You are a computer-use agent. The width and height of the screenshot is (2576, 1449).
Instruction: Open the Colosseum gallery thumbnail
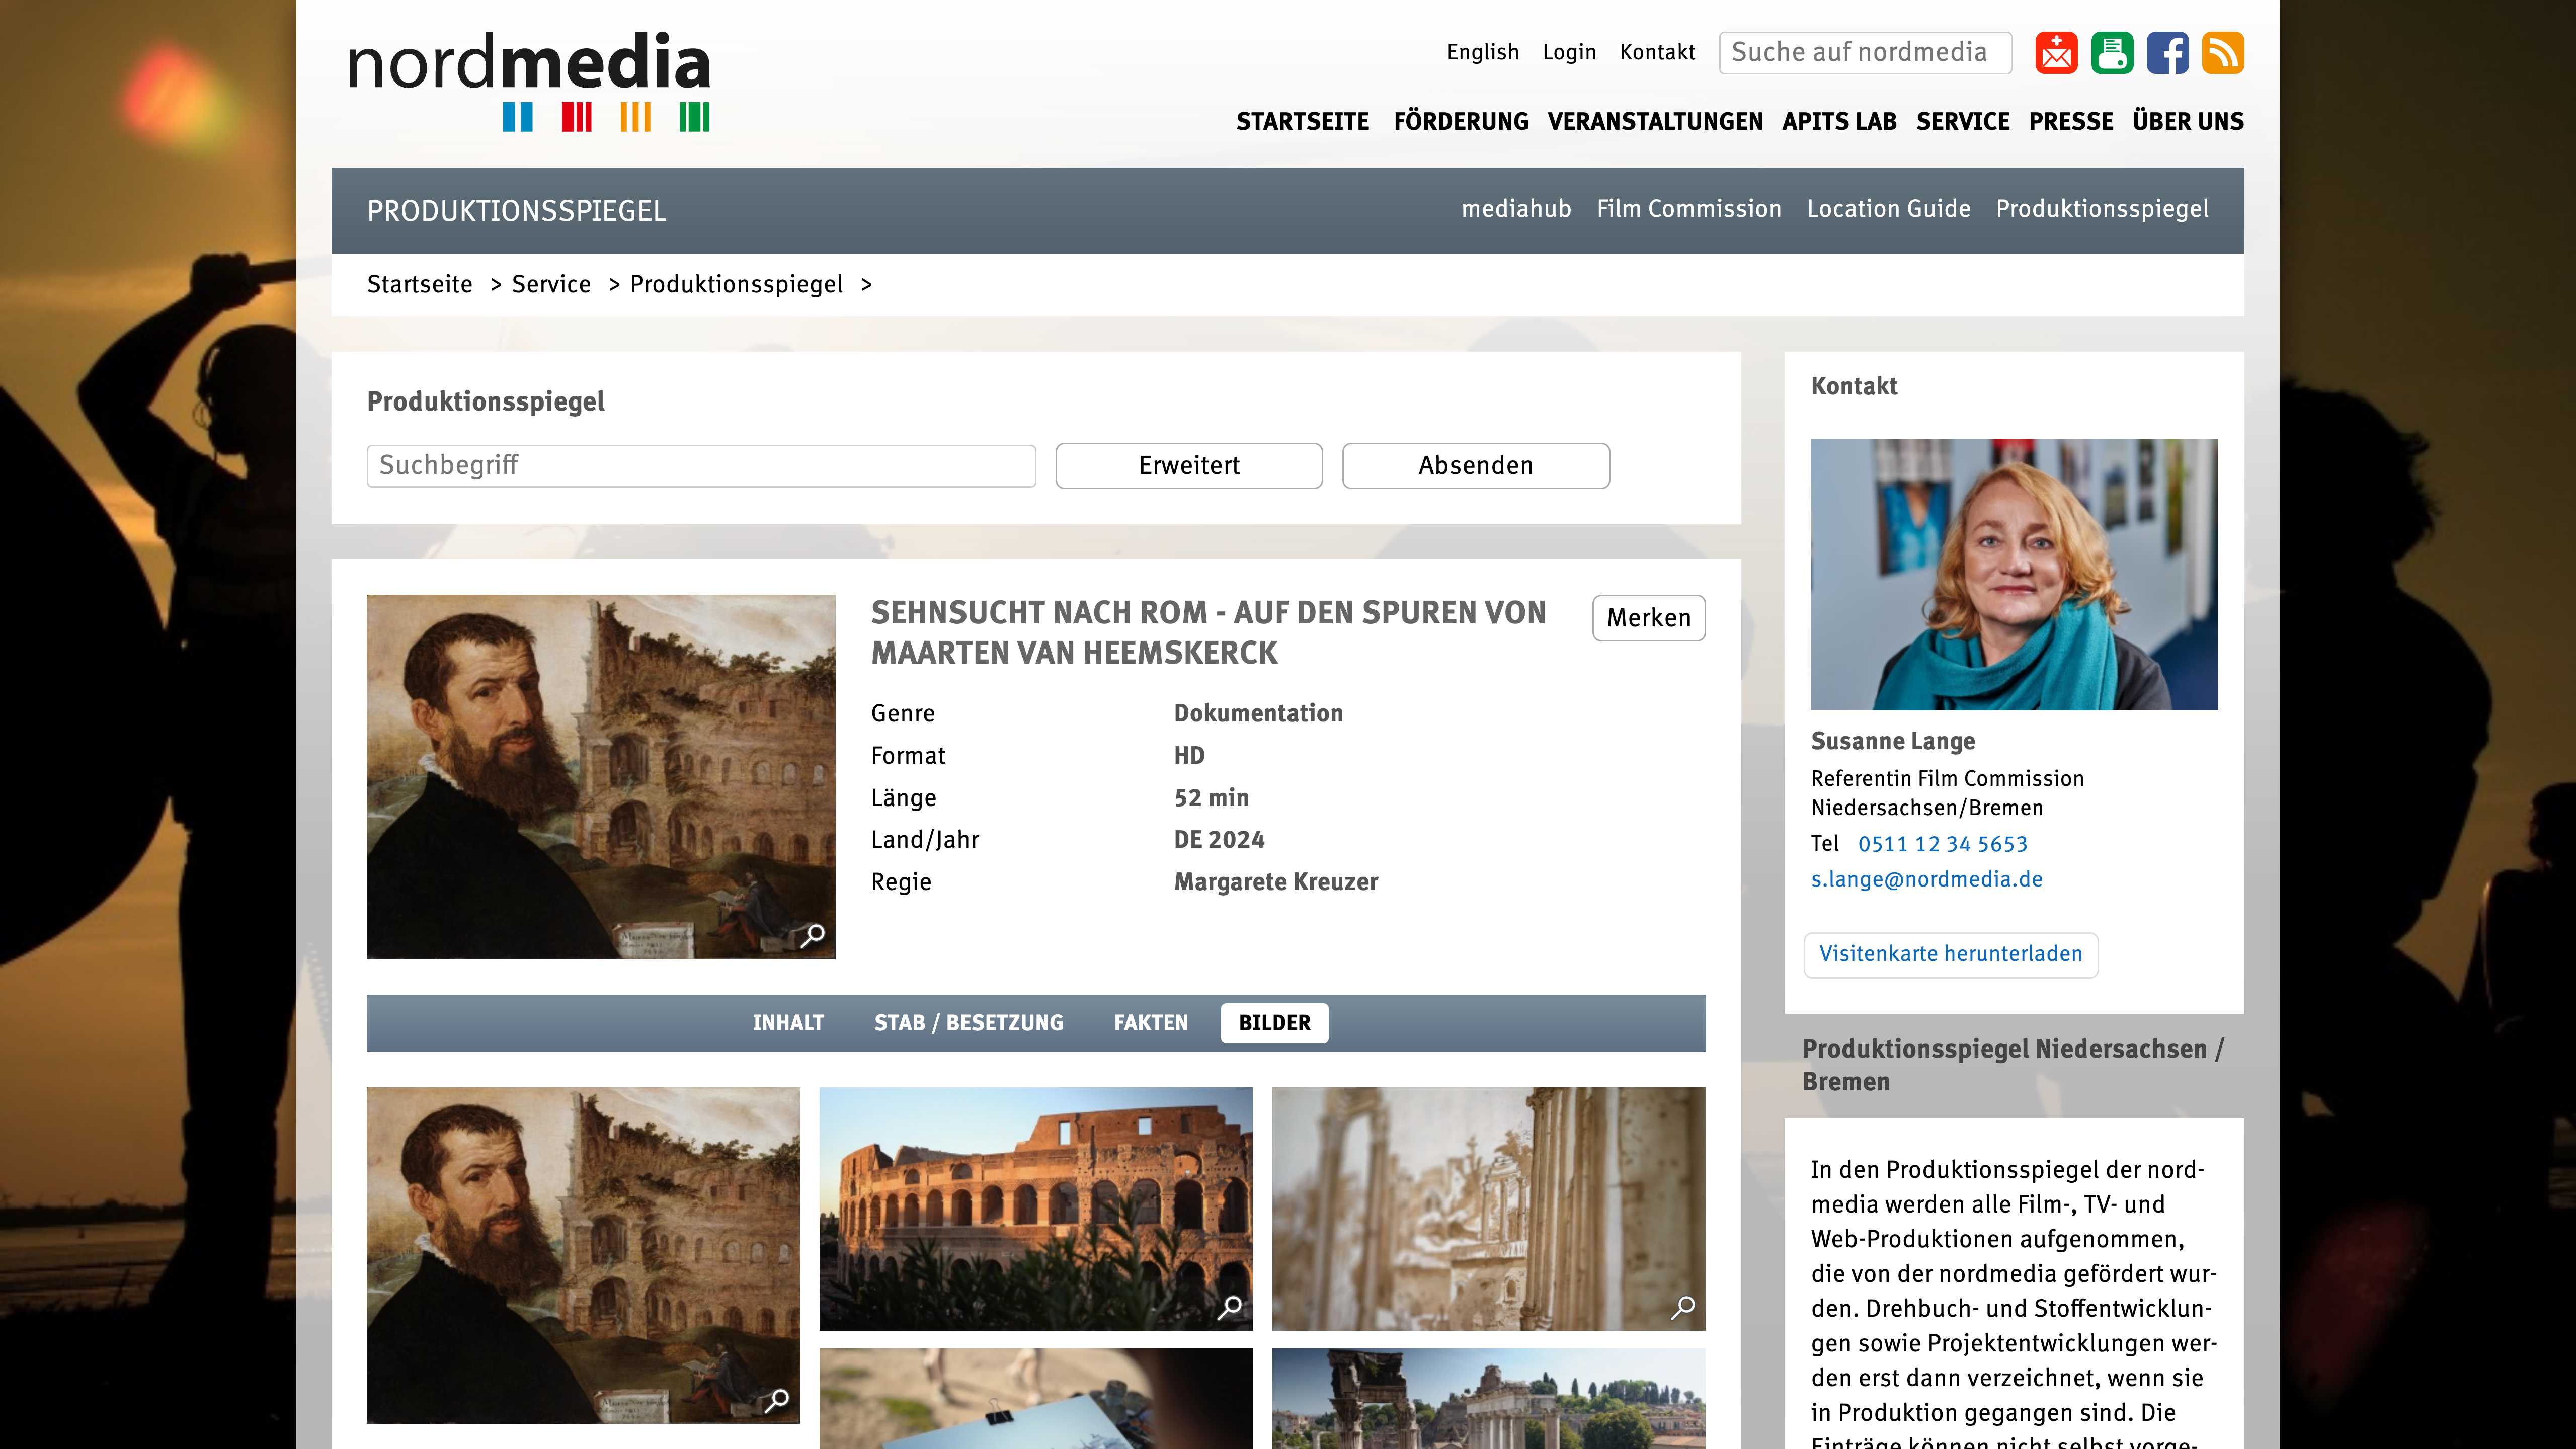pyautogui.click(x=1036, y=1209)
